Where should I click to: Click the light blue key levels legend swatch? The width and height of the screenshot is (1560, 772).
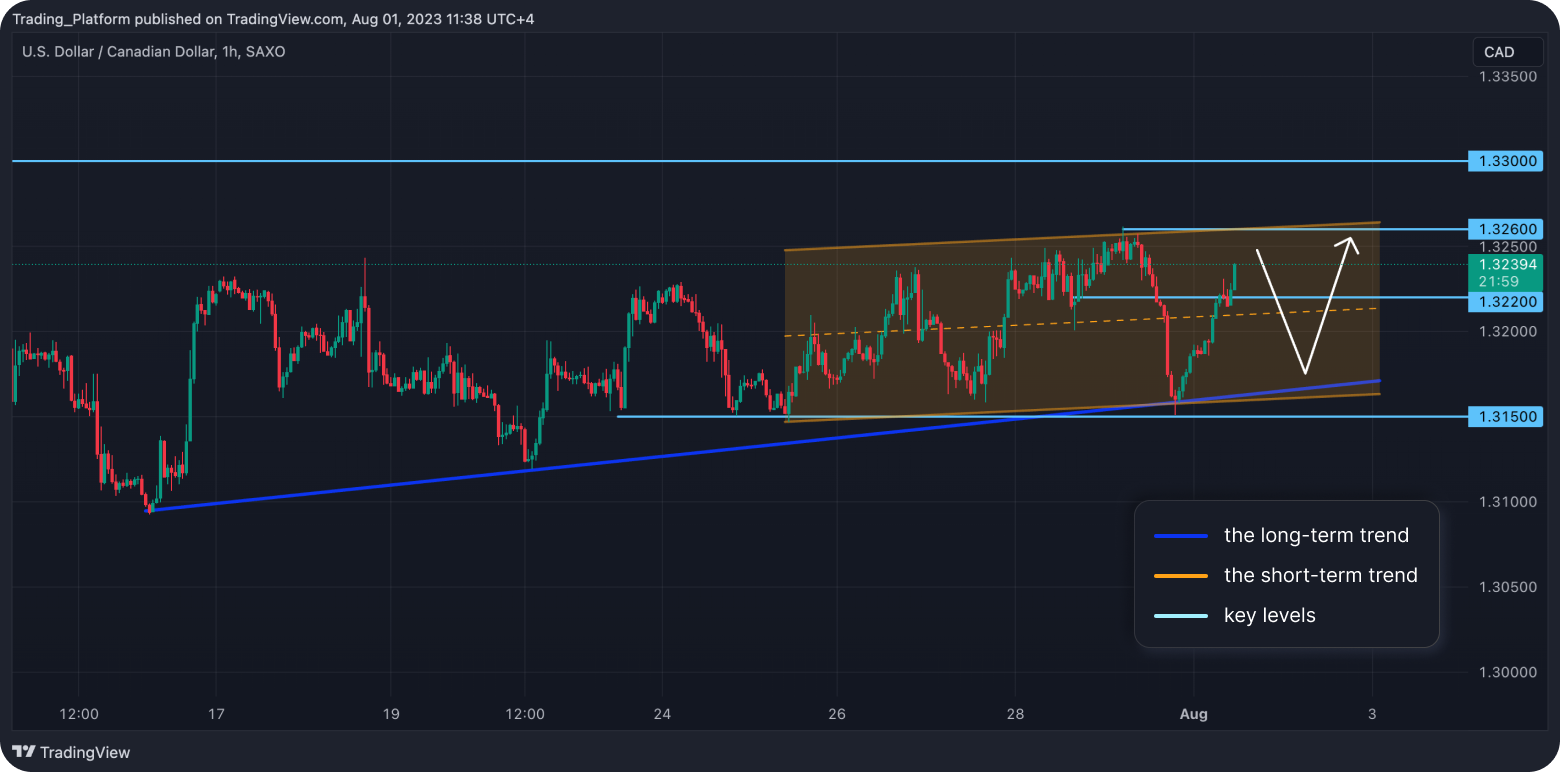point(1181,616)
